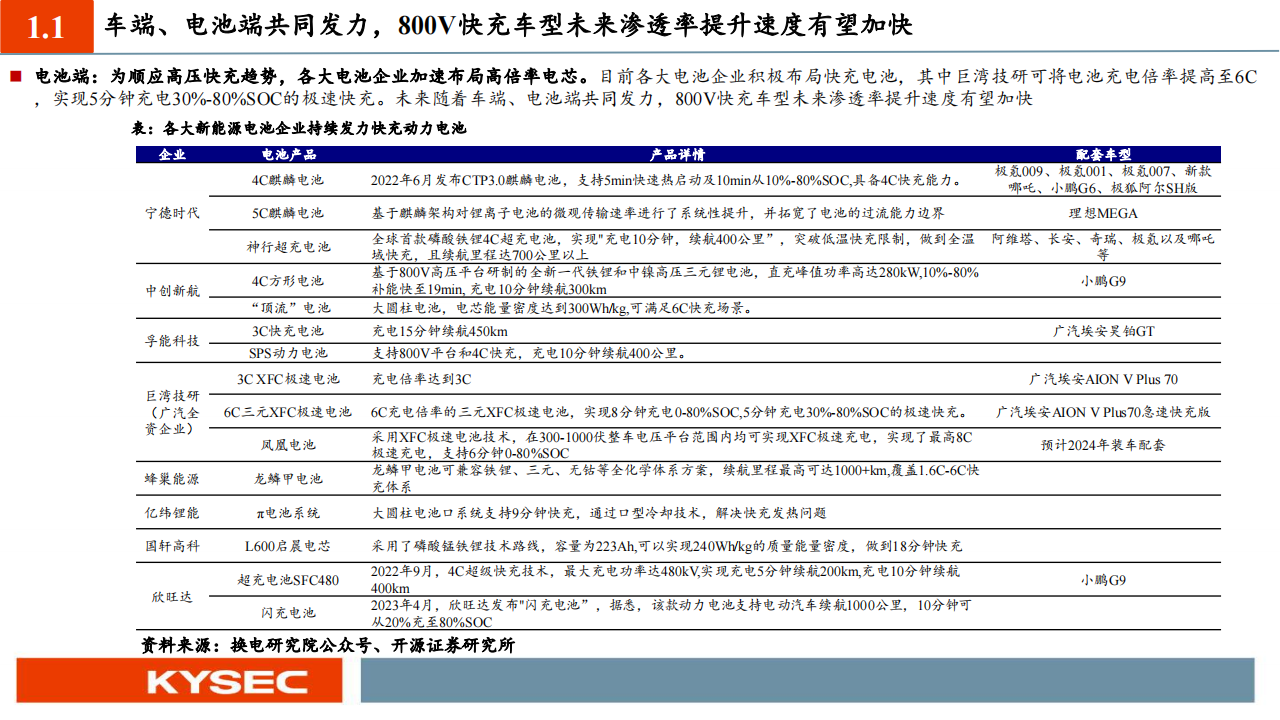The width and height of the screenshot is (1280, 720).
Task: Click the 产品详情 column header
Action: (x=677, y=155)
